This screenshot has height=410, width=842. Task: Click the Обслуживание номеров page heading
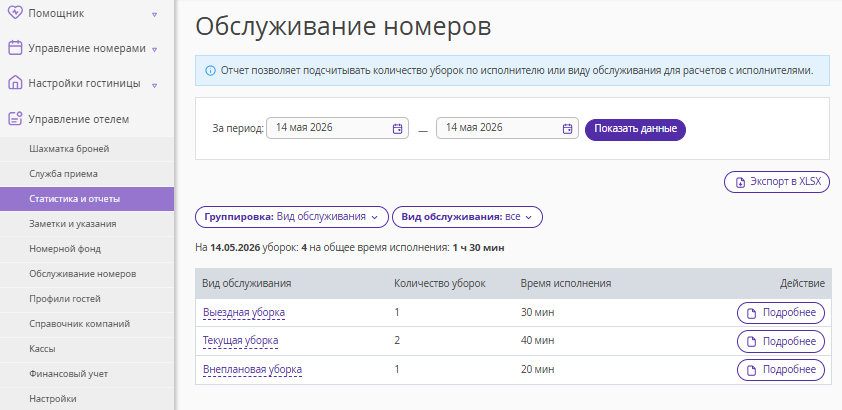point(343,27)
